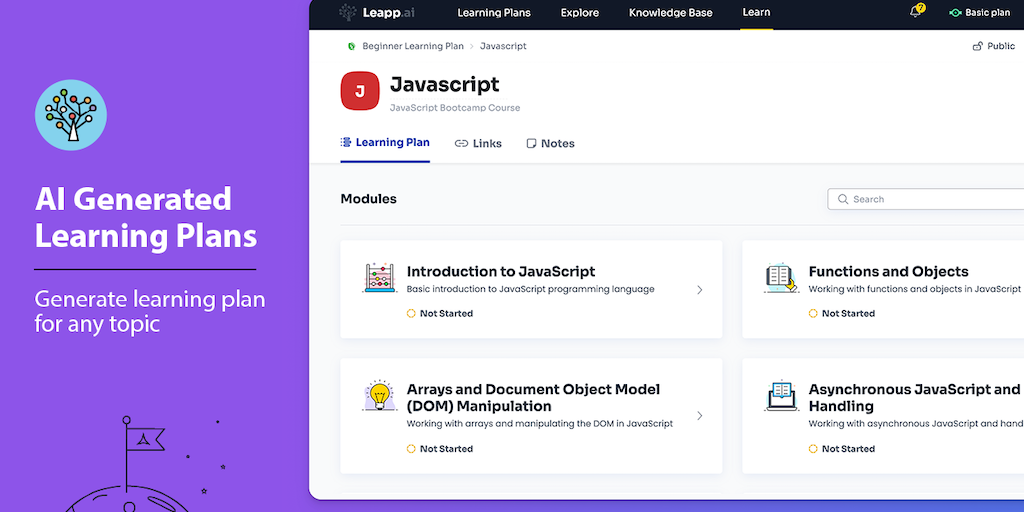Click the book icon for Functions and Objects
1024x512 pixels.
pos(780,279)
